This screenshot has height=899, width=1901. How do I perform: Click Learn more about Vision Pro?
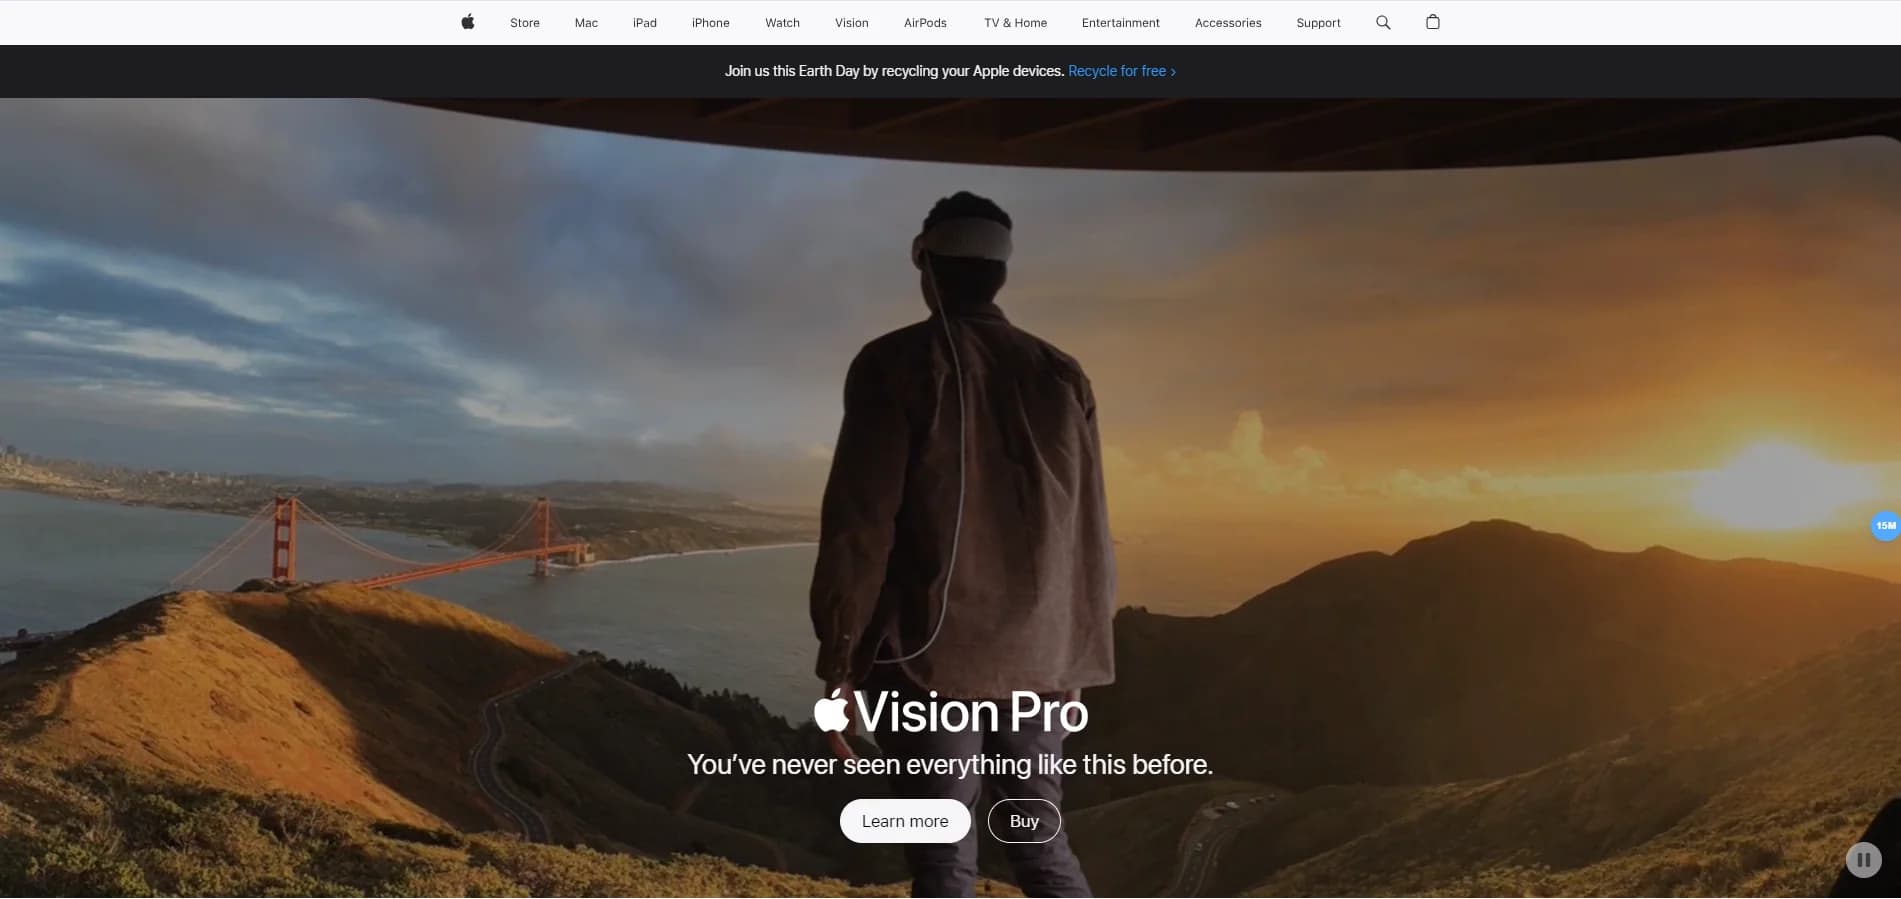(905, 821)
